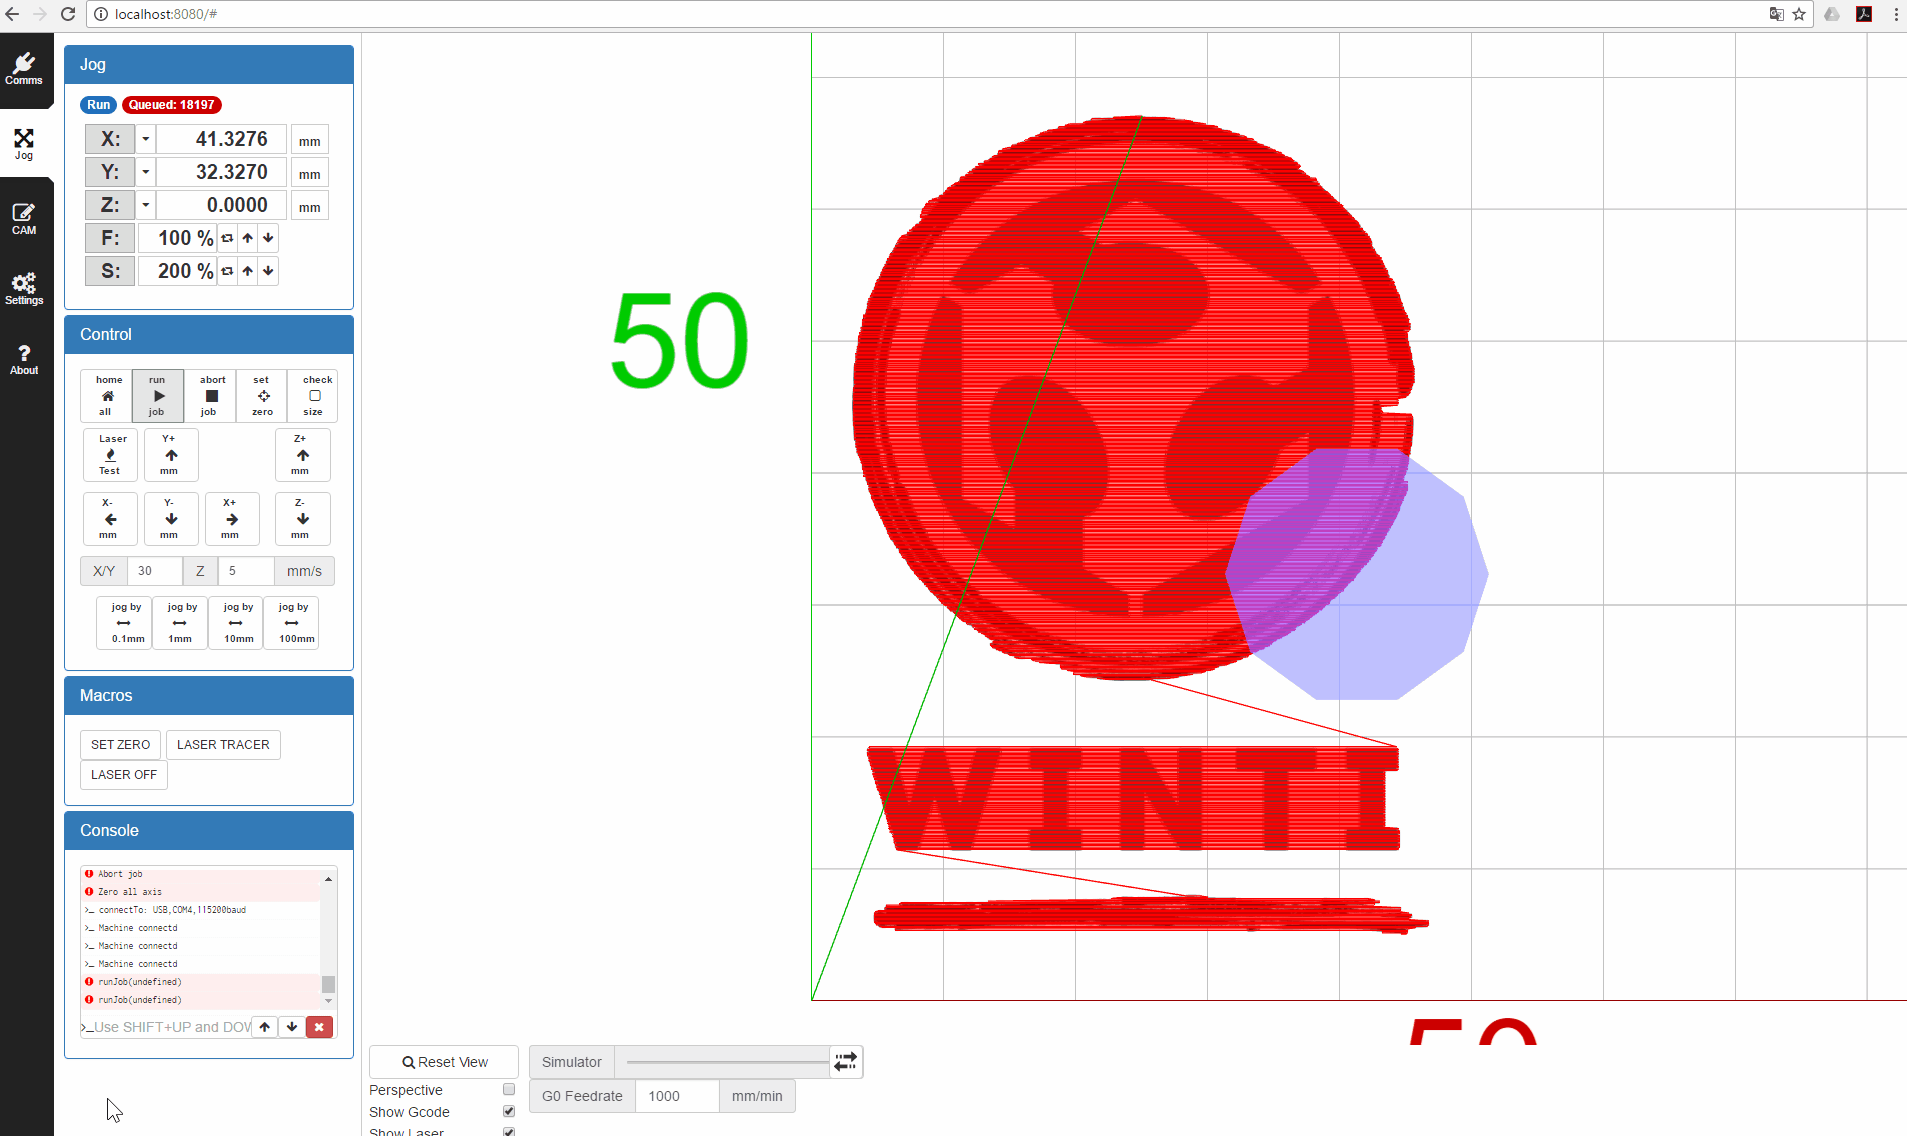Click the G0 Feedrate input field

[677, 1096]
